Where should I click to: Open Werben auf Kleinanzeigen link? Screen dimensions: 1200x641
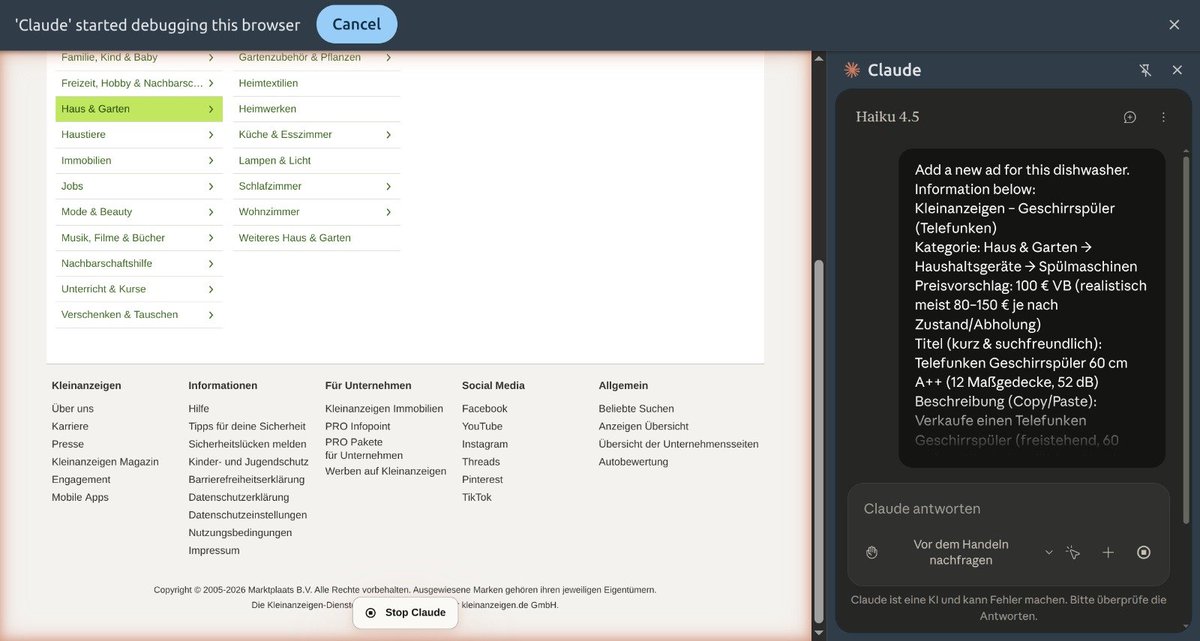[x=386, y=471]
